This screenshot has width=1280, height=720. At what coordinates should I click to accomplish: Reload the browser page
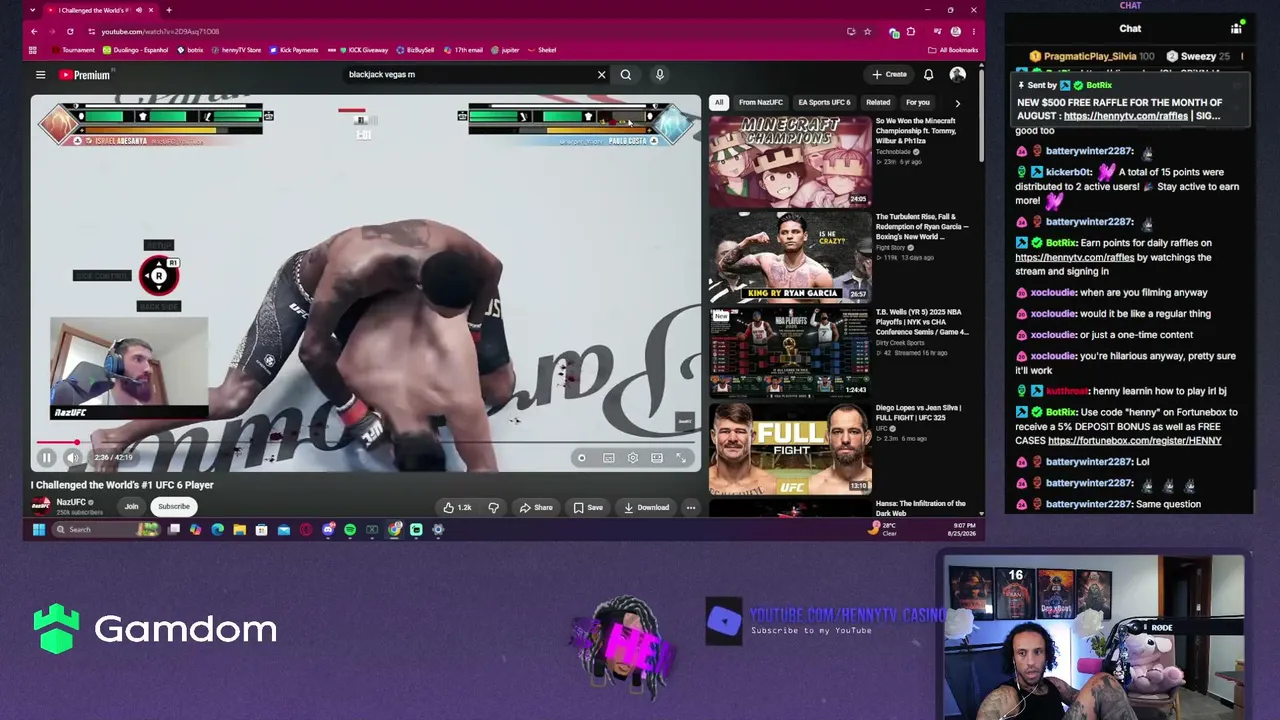70,31
